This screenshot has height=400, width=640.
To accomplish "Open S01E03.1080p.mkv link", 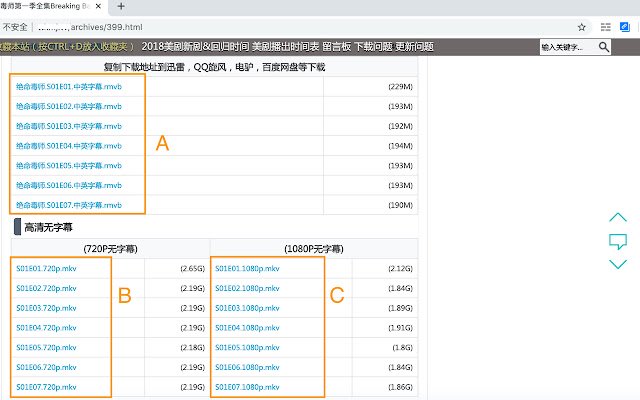I will click(x=247, y=308).
